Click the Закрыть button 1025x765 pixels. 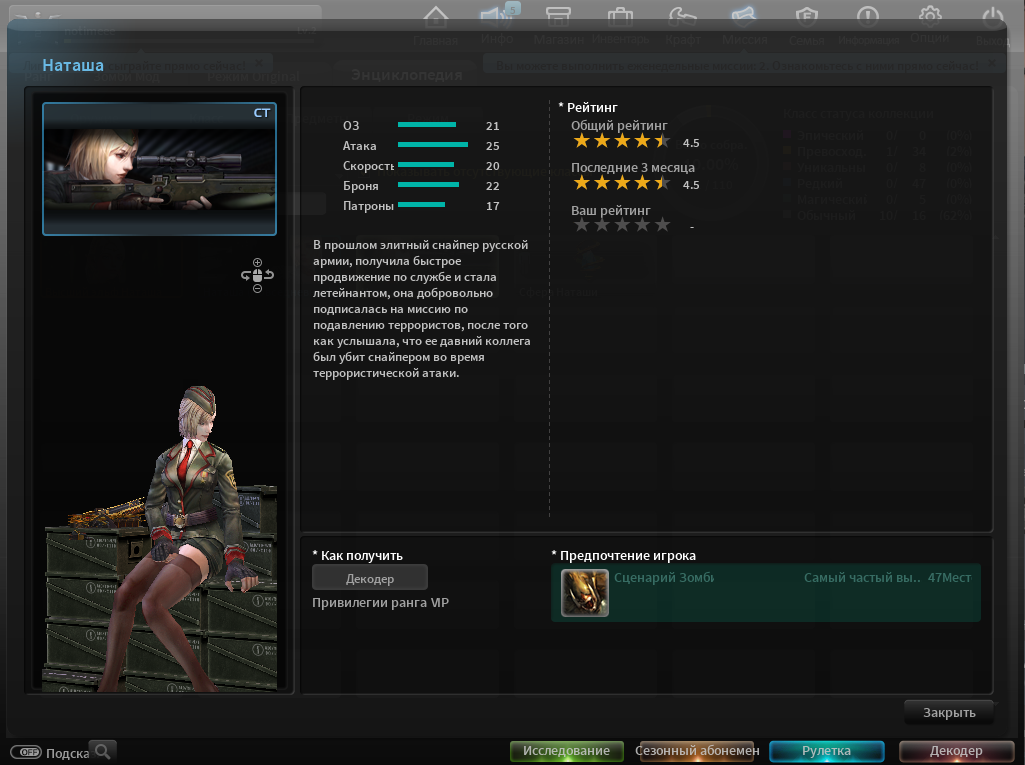pyautogui.click(x=949, y=713)
